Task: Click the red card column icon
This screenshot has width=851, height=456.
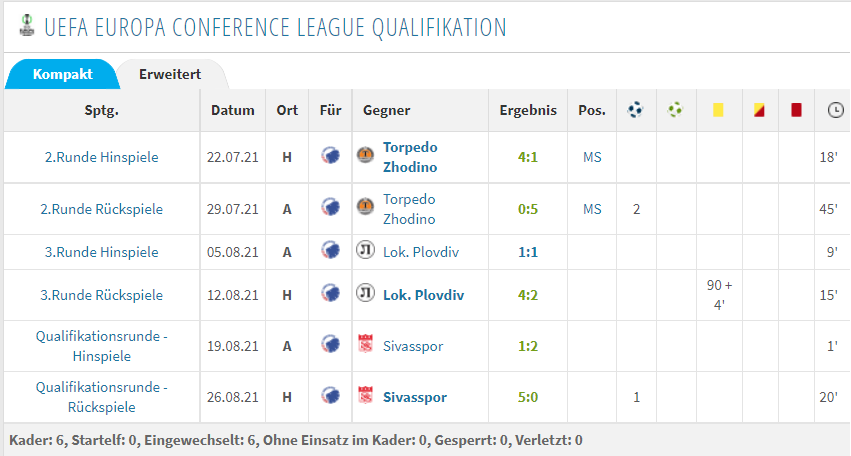Action: point(796,110)
